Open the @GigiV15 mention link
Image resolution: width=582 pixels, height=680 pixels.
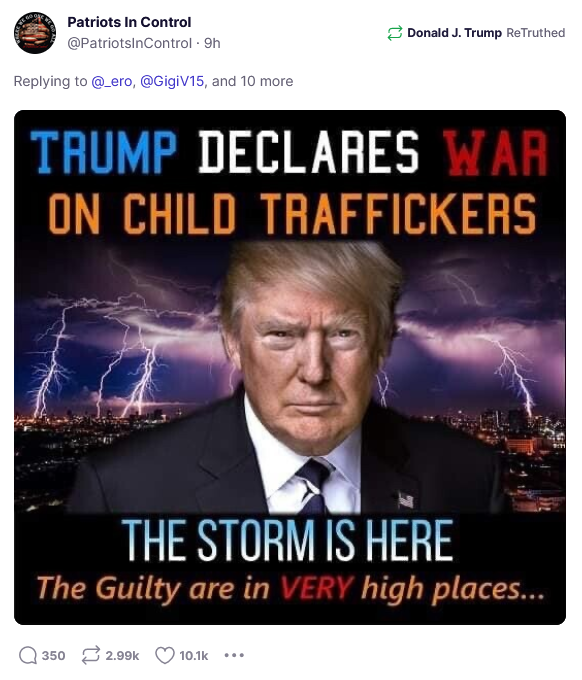172,81
